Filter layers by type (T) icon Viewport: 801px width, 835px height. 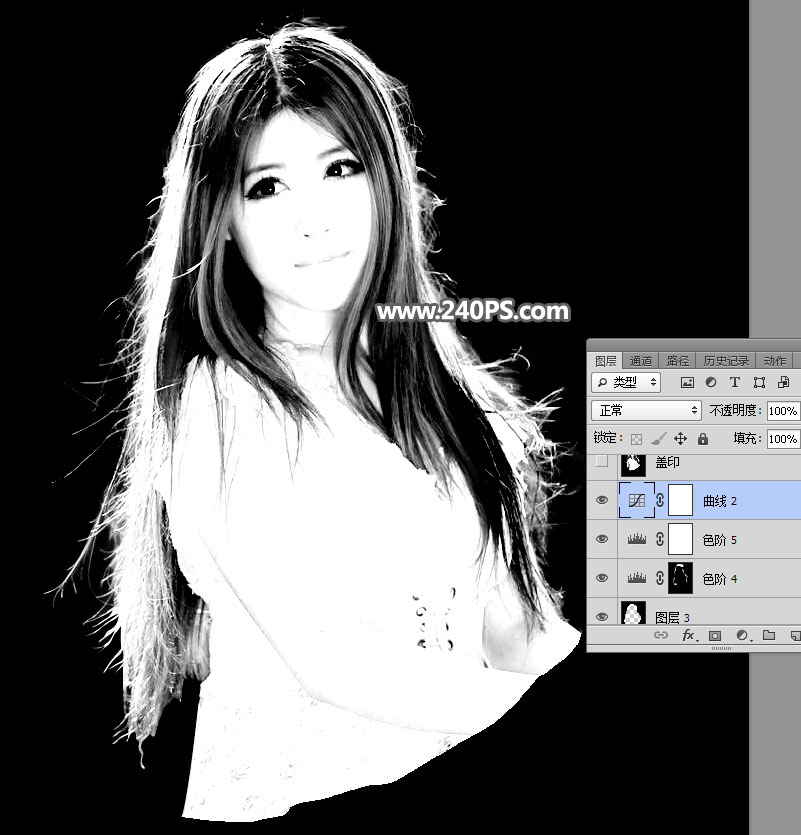[735, 382]
